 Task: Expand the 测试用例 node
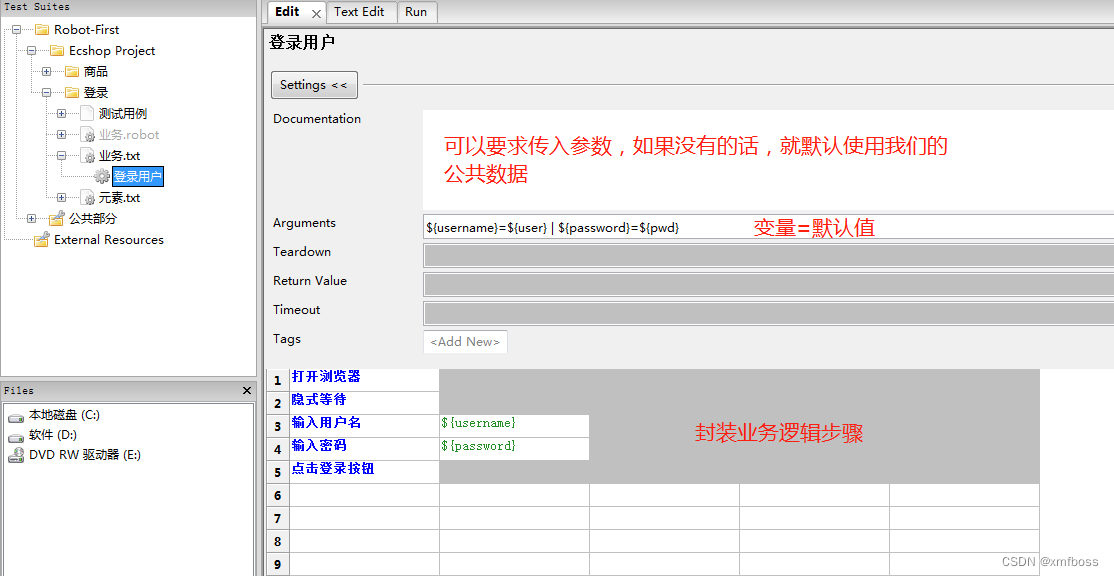pyautogui.click(x=61, y=114)
